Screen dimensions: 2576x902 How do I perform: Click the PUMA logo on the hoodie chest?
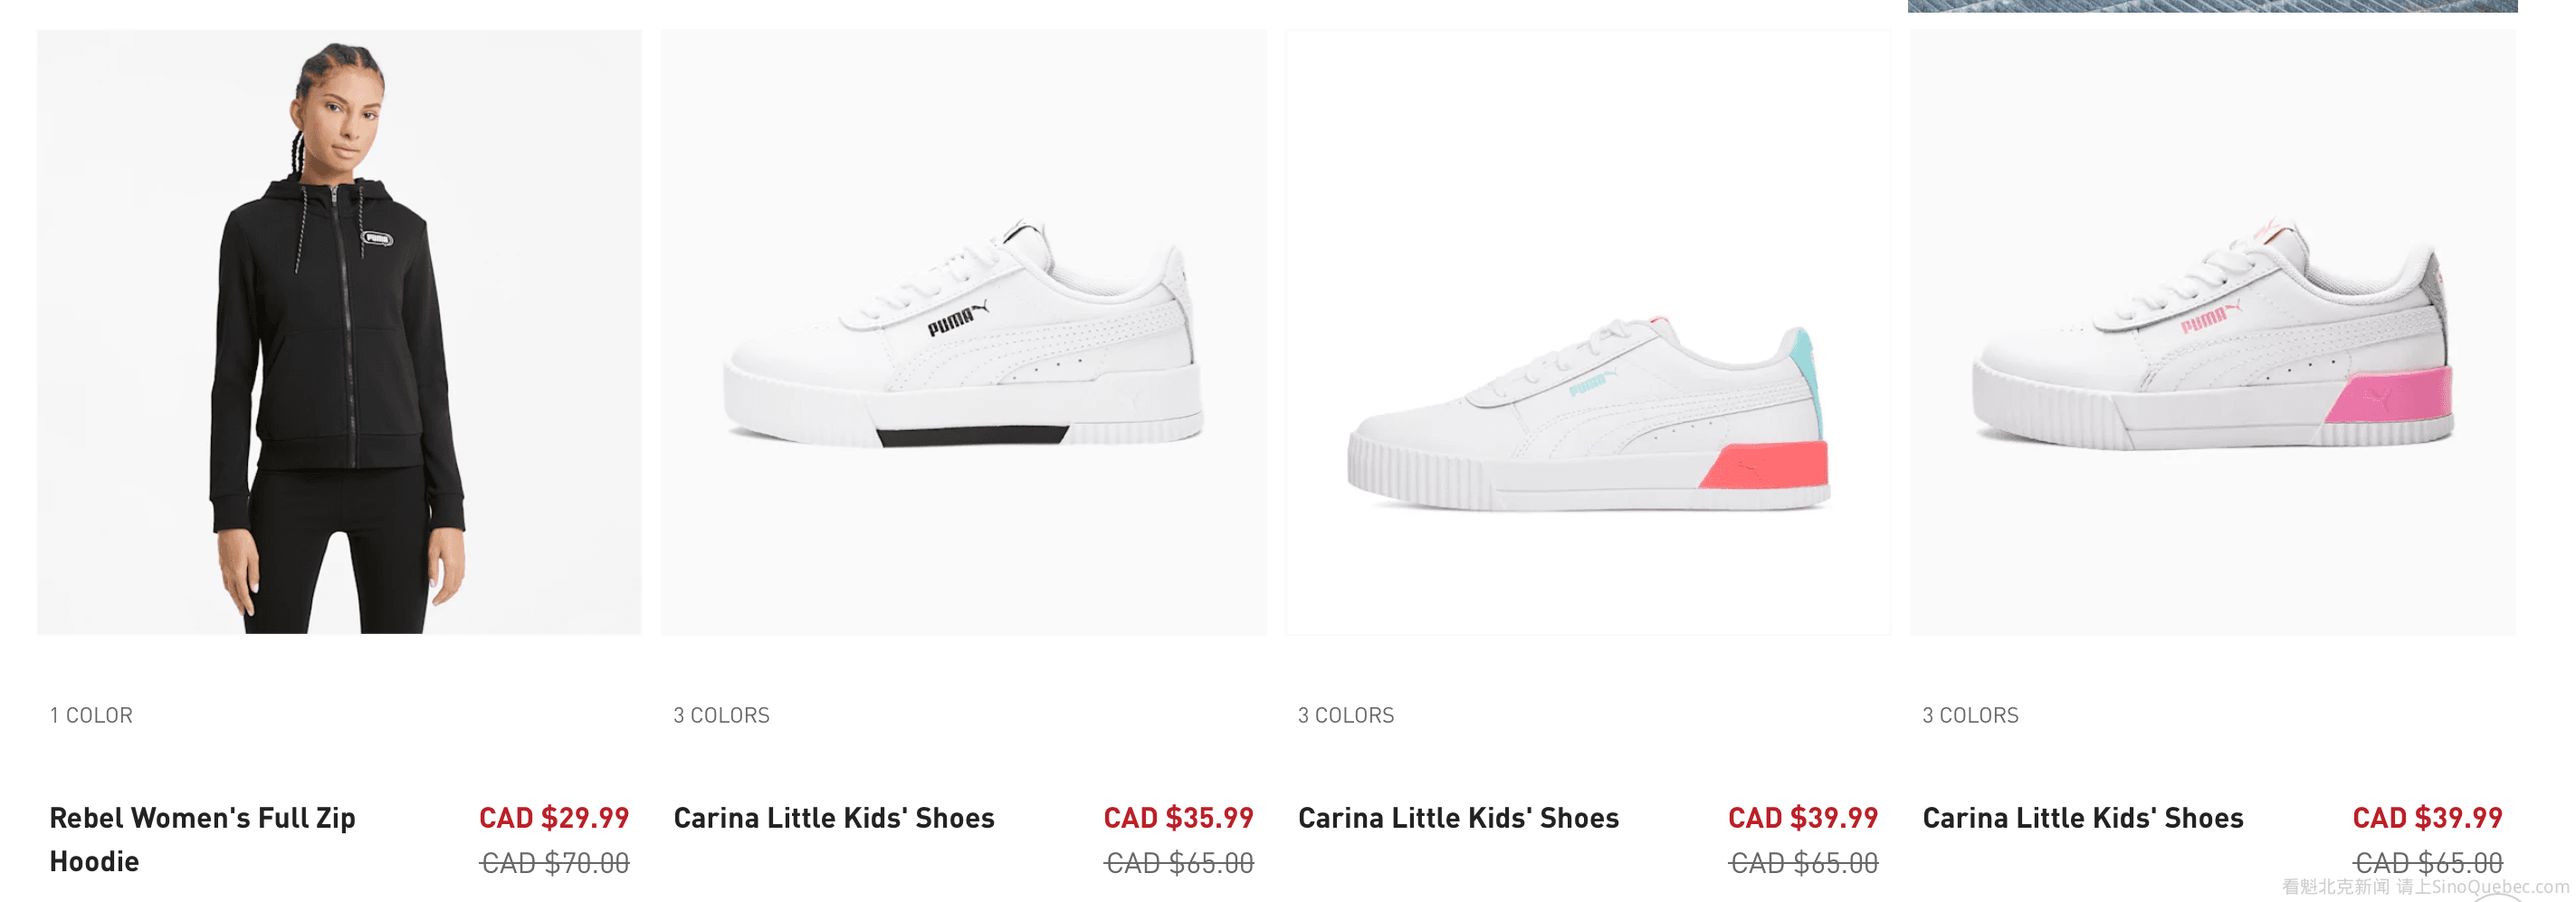pos(377,238)
